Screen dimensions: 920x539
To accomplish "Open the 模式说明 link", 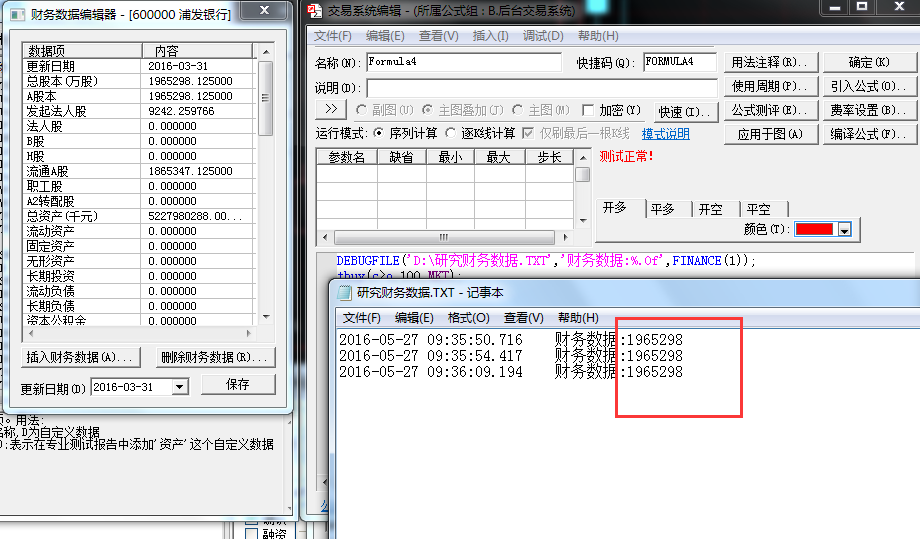I will click(665, 133).
